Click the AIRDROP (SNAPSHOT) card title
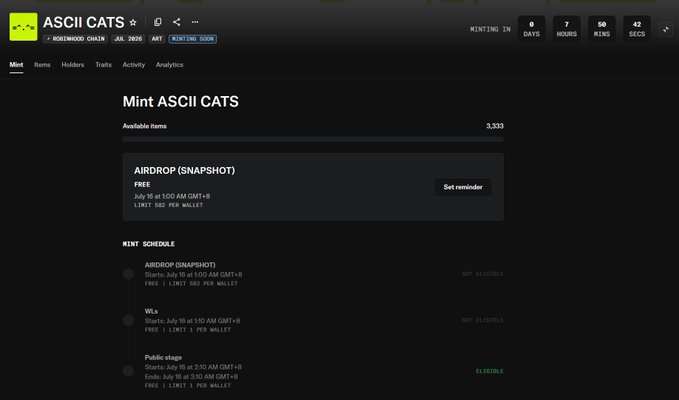The image size is (679, 400). click(x=184, y=171)
